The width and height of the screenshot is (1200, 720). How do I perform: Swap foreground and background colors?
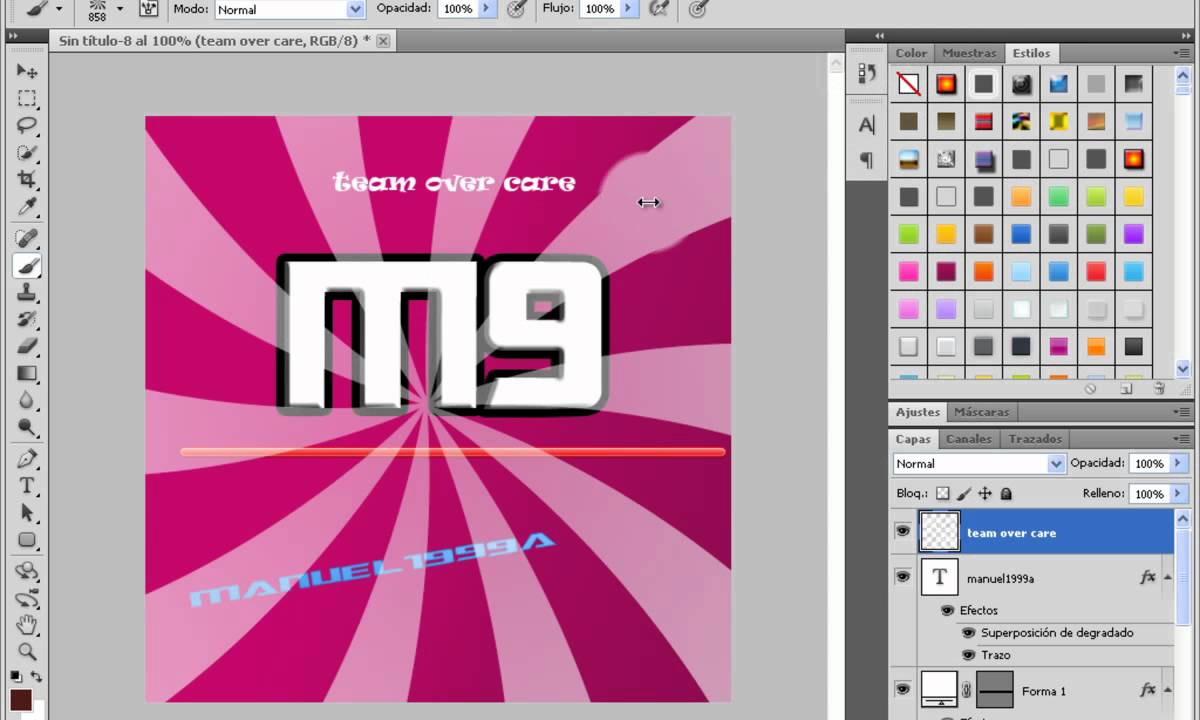point(36,677)
